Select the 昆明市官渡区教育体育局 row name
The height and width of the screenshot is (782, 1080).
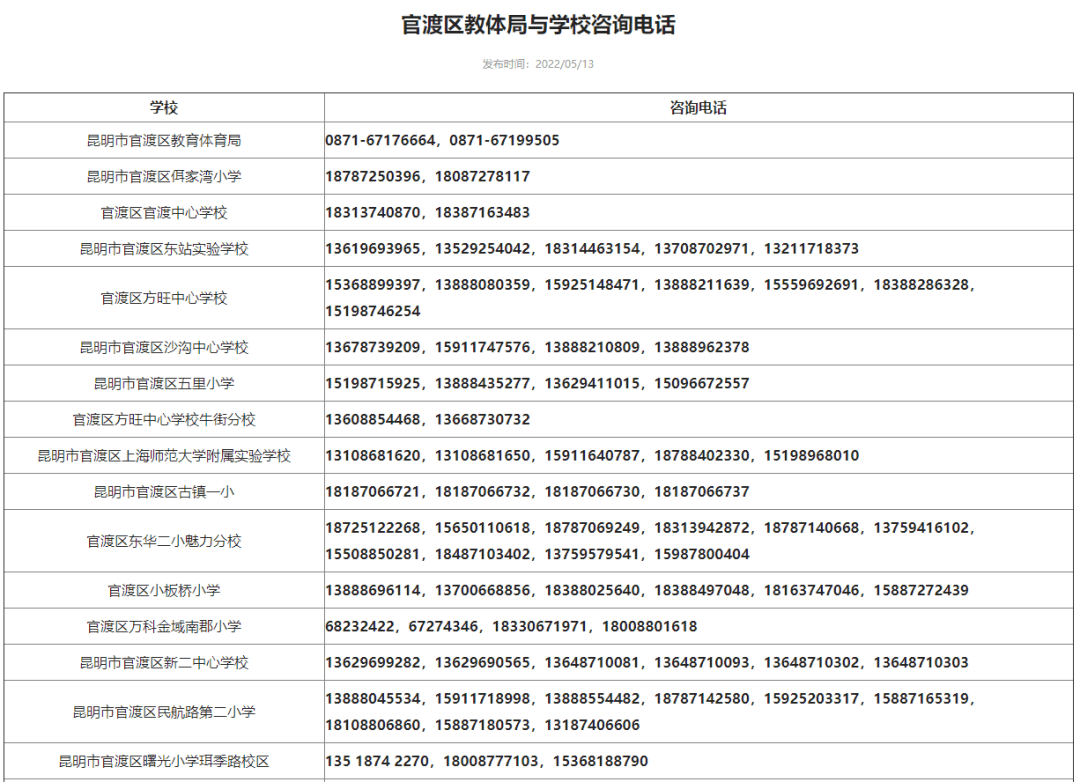pos(164,141)
